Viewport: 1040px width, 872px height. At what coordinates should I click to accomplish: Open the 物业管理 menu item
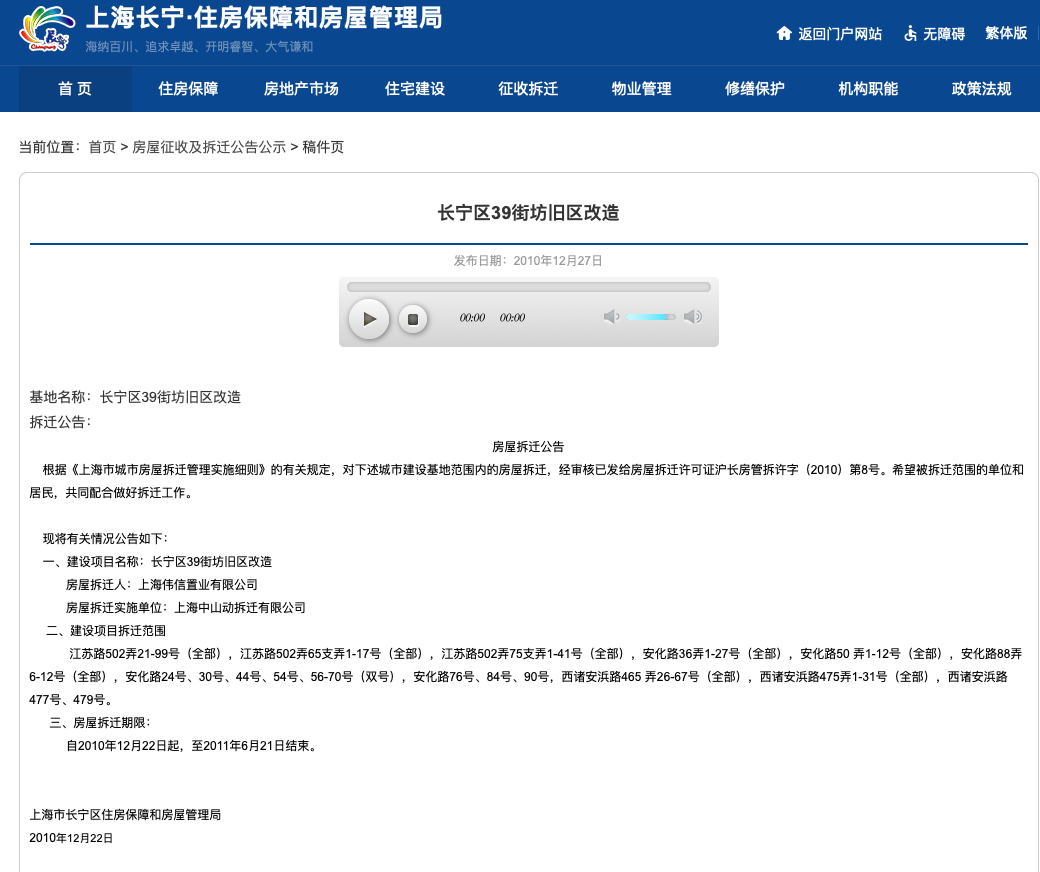[x=641, y=89]
